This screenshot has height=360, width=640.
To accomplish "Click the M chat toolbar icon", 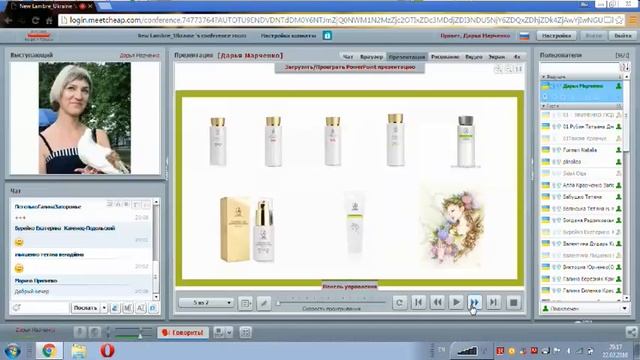I will [x=128, y=308].
